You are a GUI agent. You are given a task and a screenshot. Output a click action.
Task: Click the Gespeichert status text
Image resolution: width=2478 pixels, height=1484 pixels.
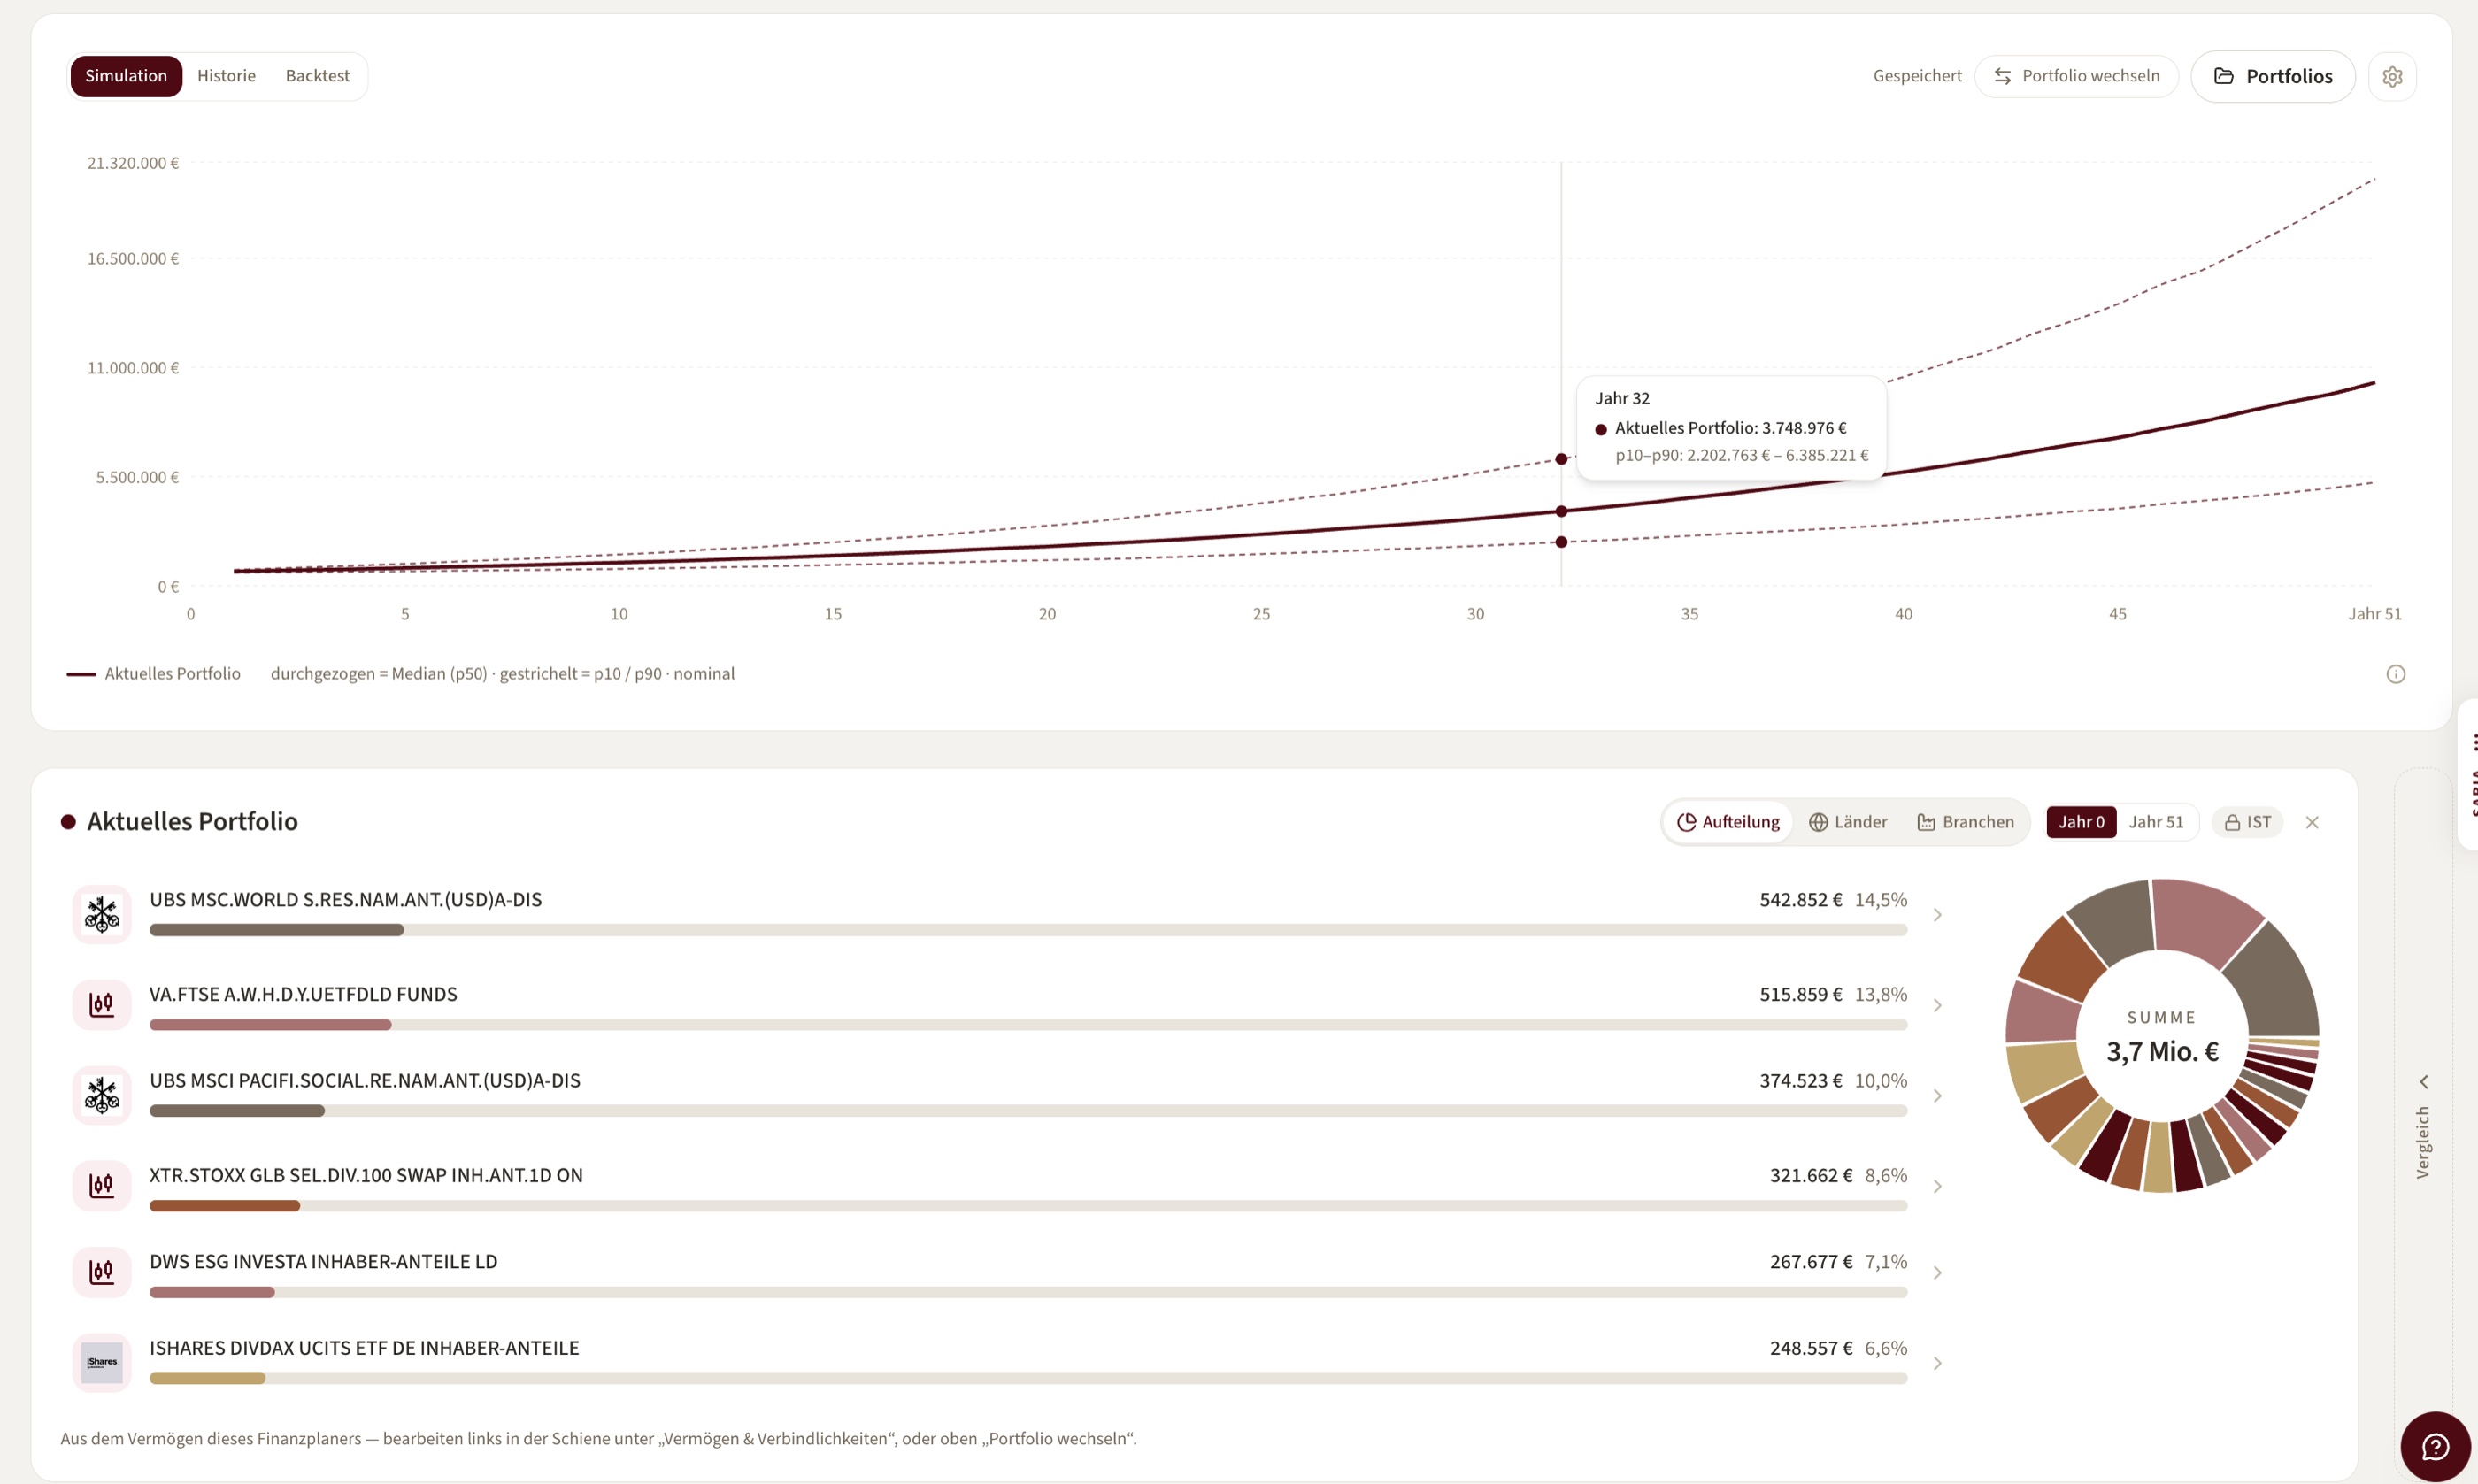1917,76
